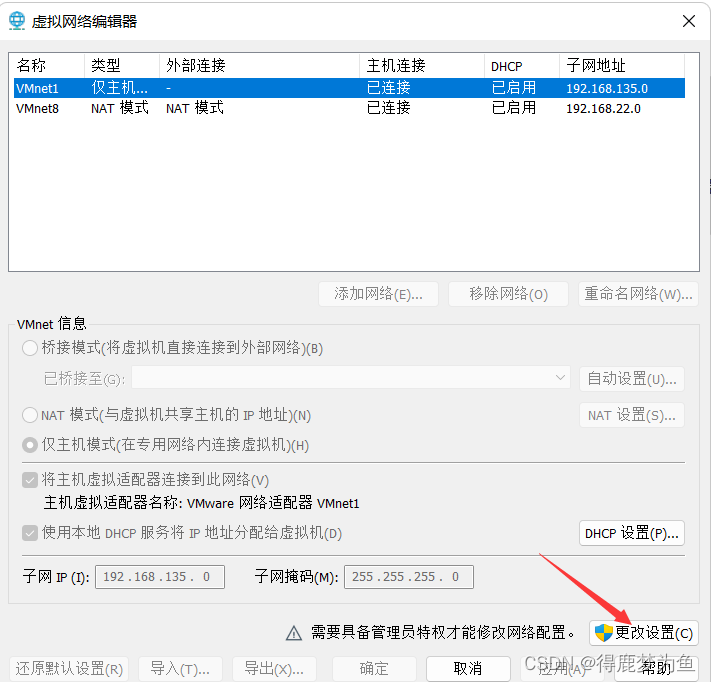Image resolution: width=711 pixels, height=682 pixels.
Task: Click the 重命名网络(W)... button
Action: (638, 294)
